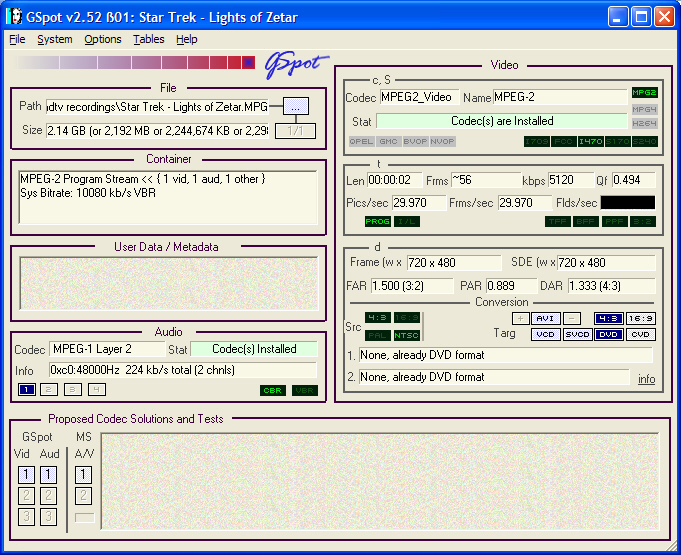Click the Path input field
This screenshot has height=555, width=681.
pyautogui.click(x=157, y=107)
